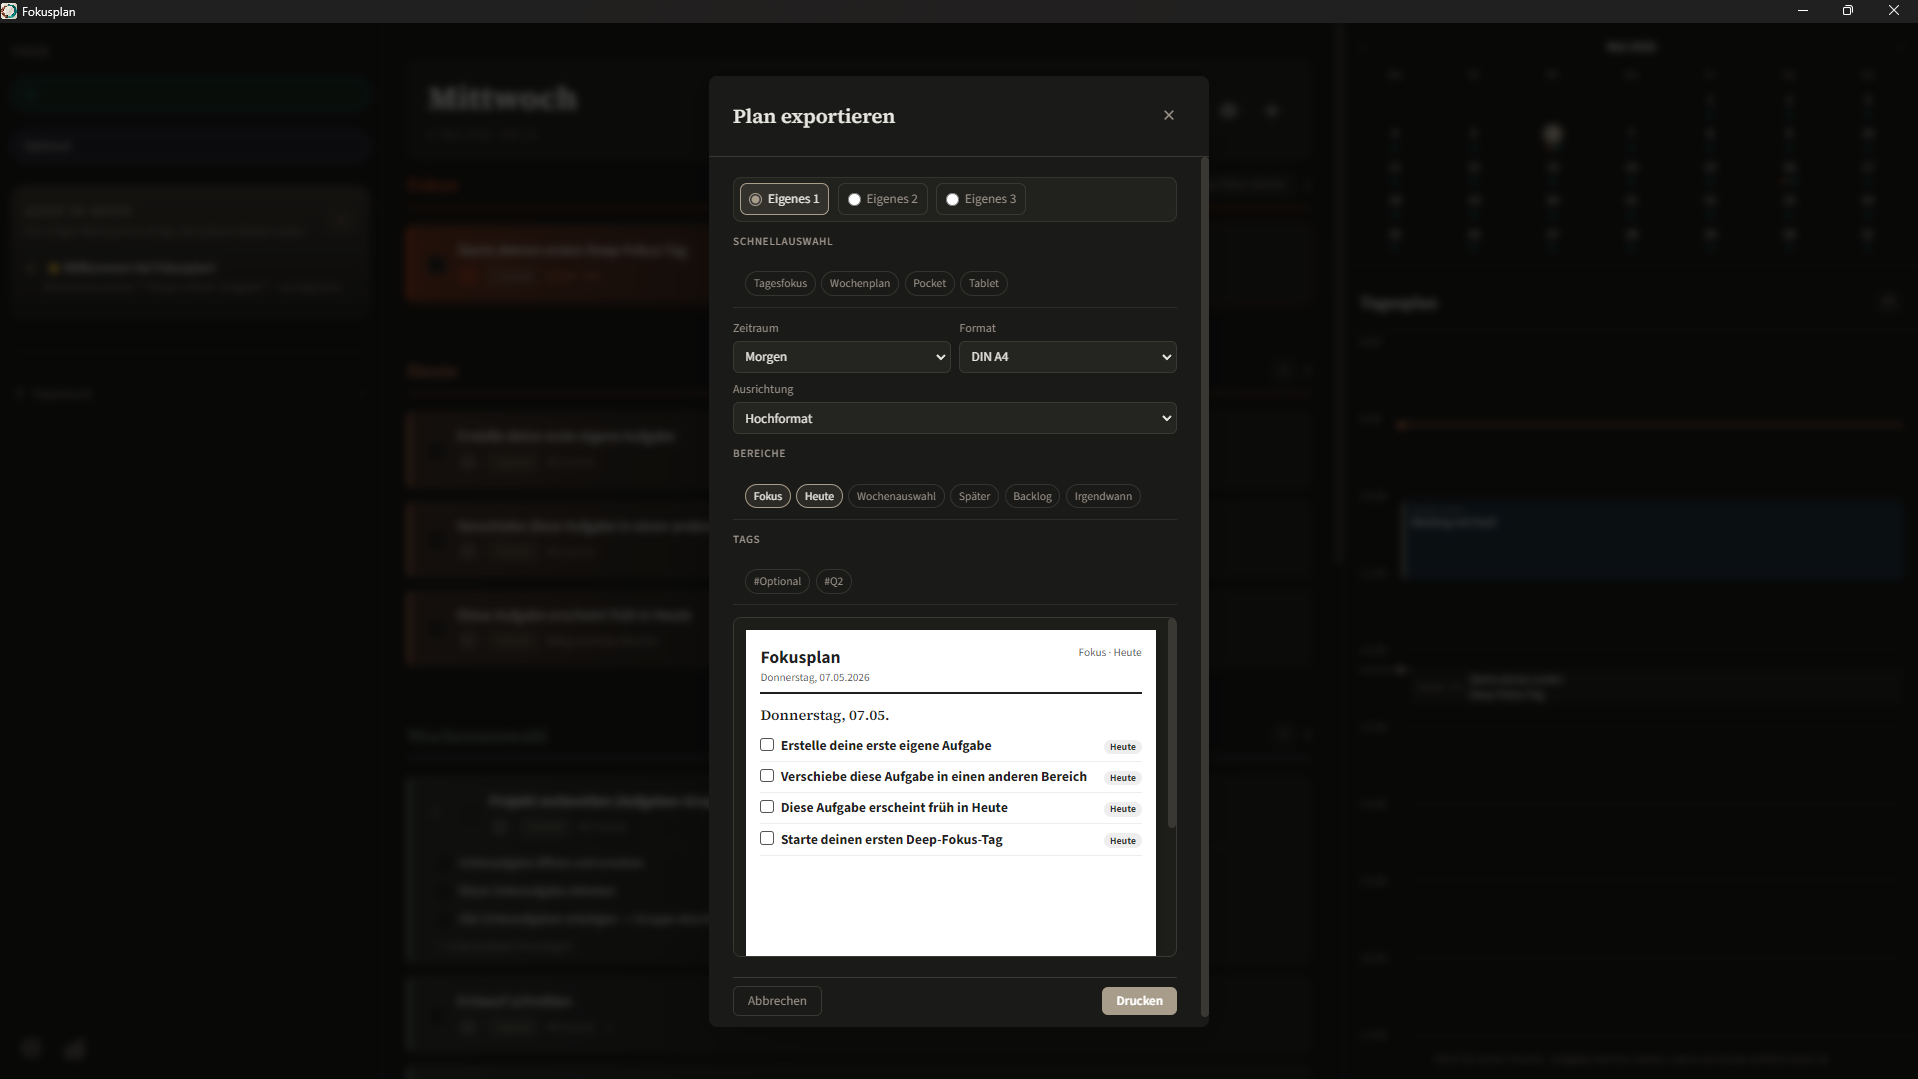The image size is (1918, 1079).
Task: Restore down the Fokusplan window
Action: (x=1848, y=11)
